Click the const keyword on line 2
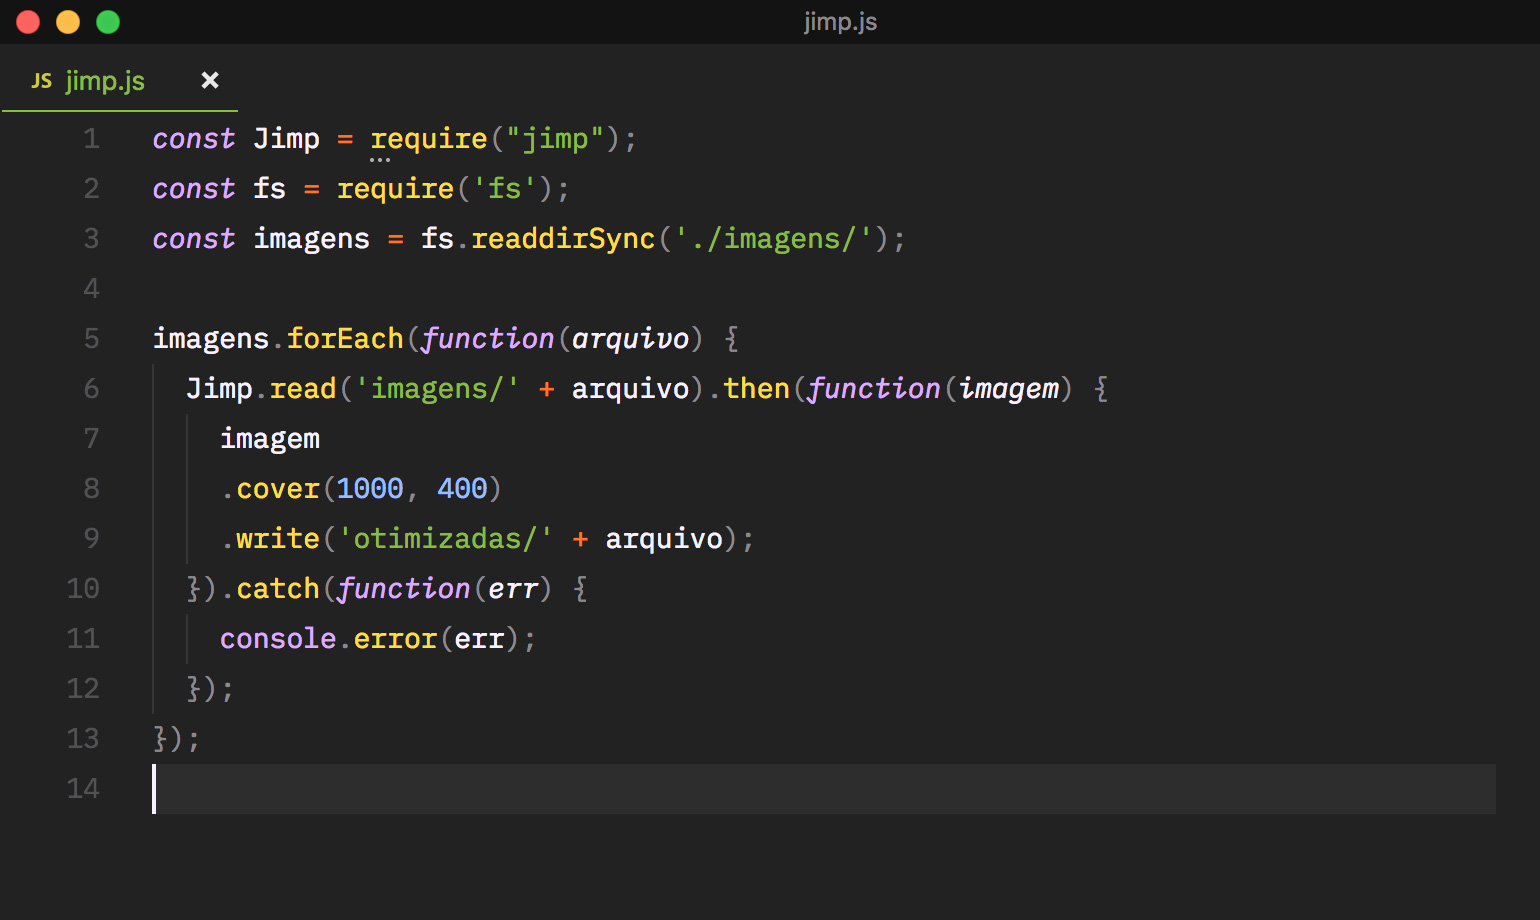 coord(194,189)
